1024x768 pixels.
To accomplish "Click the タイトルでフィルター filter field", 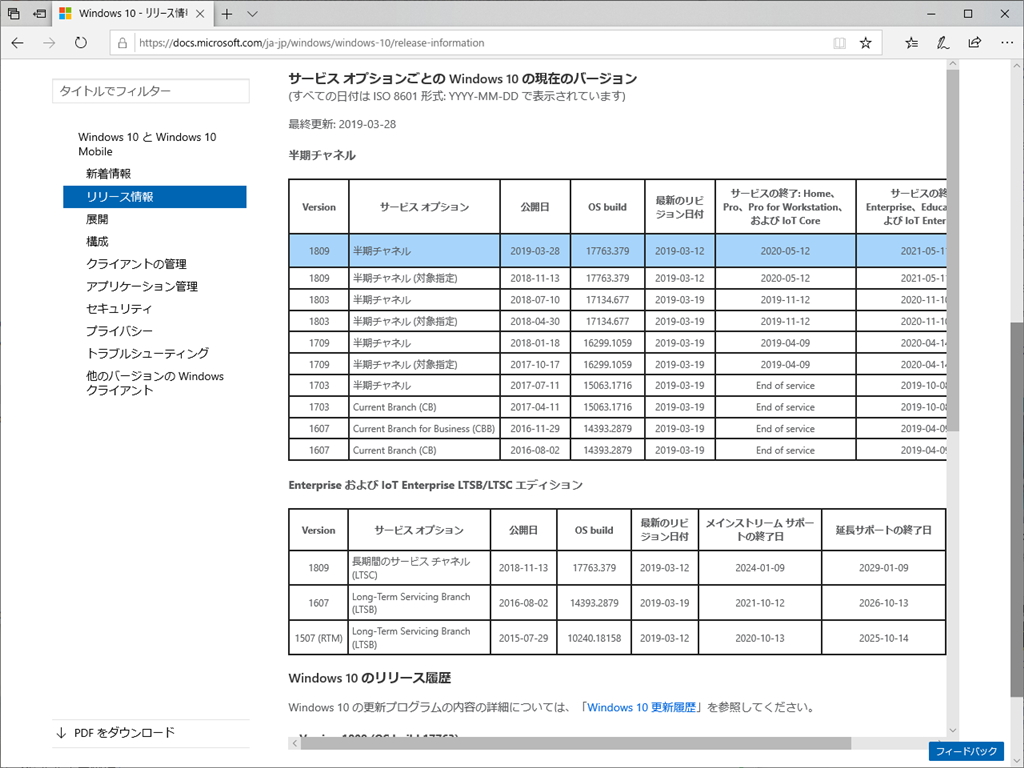I will (150, 90).
